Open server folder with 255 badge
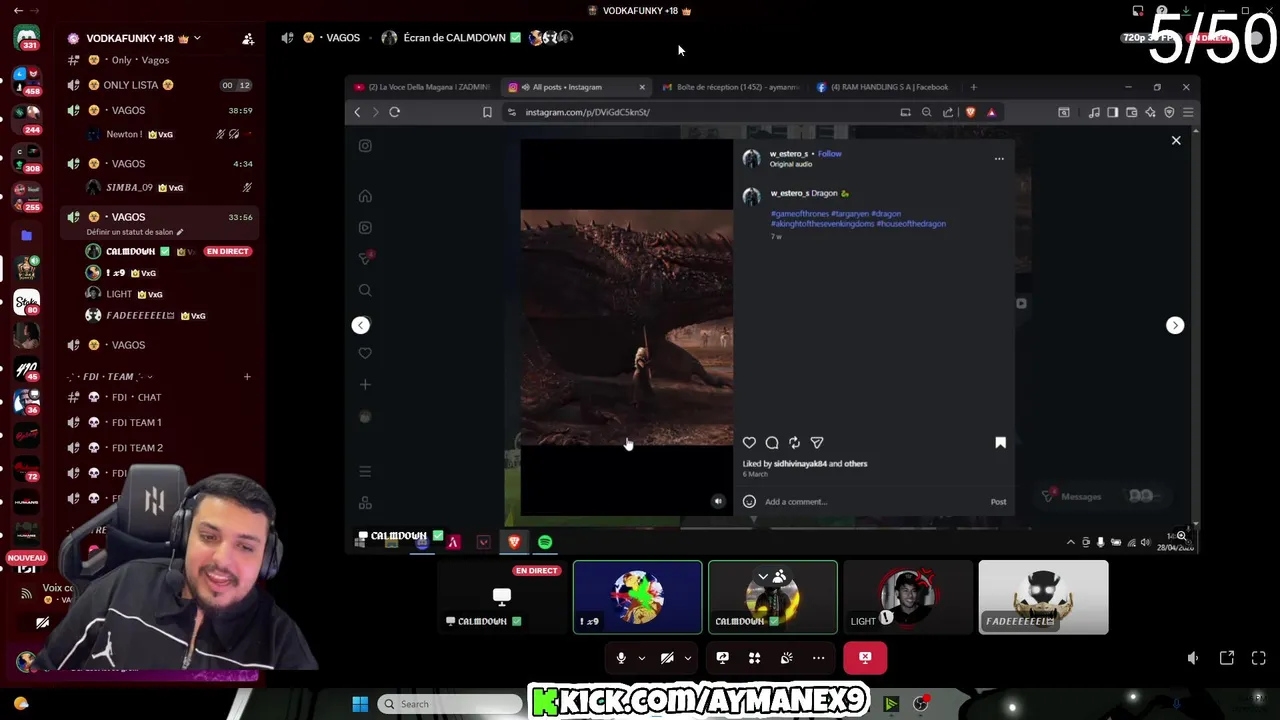This screenshot has width=1280, height=720. (x=27, y=197)
